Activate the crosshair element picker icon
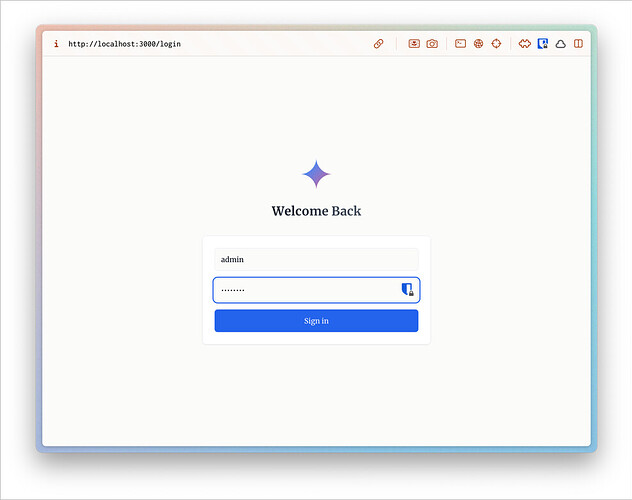 click(496, 44)
